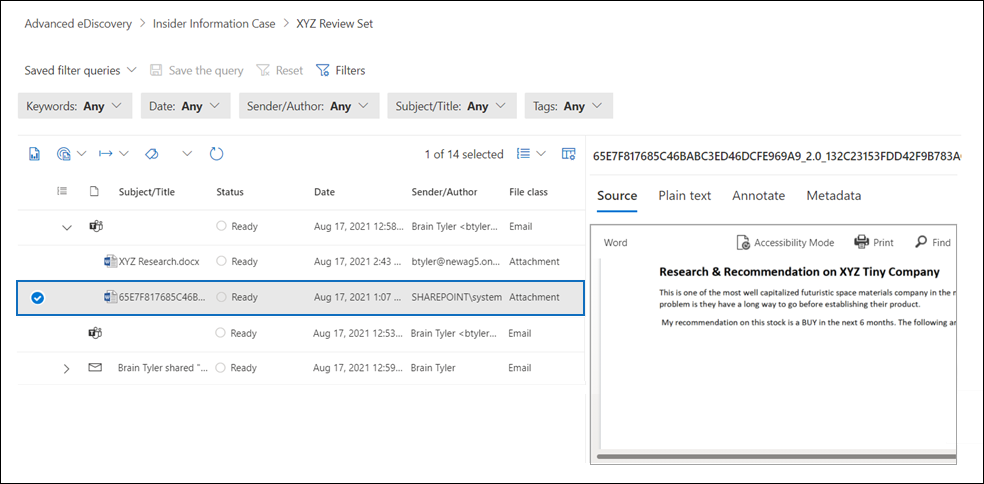Click the Find magnifier icon
The width and height of the screenshot is (984, 484).
(x=921, y=242)
